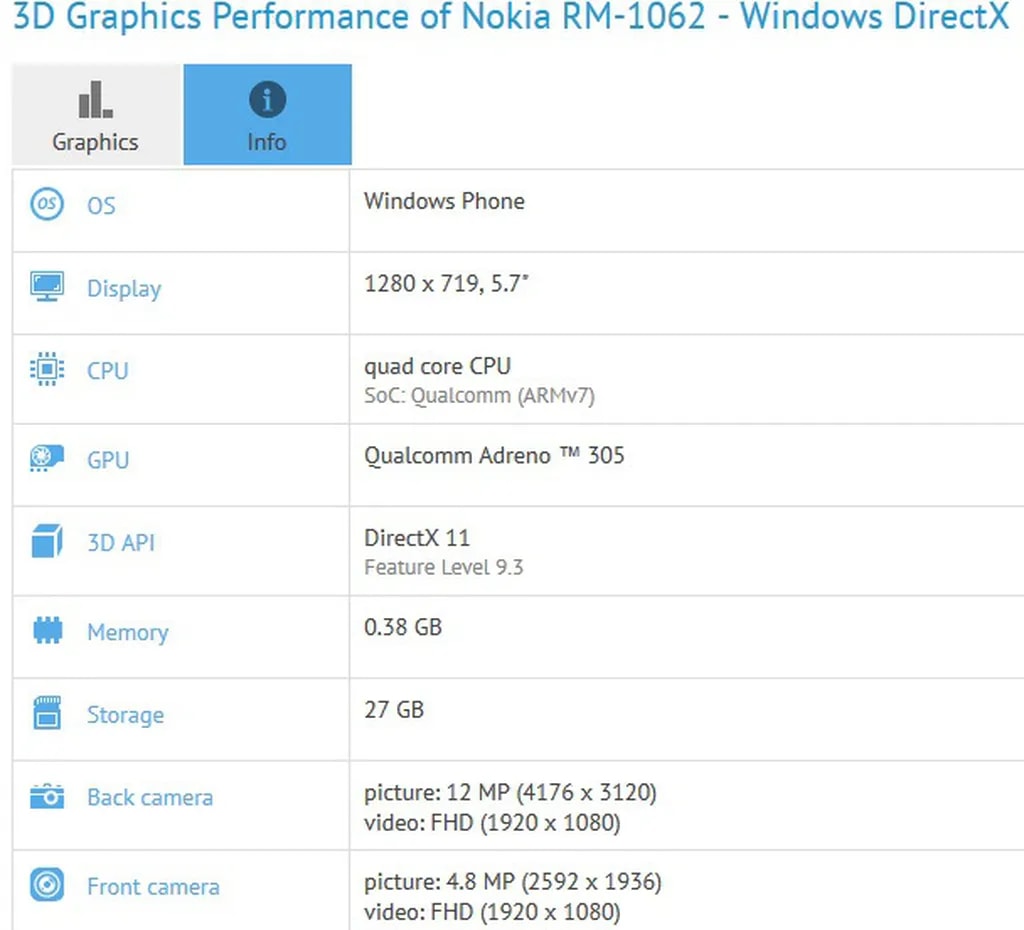Click the Qualcomm Adreno 305 value

click(x=494, y=456)
